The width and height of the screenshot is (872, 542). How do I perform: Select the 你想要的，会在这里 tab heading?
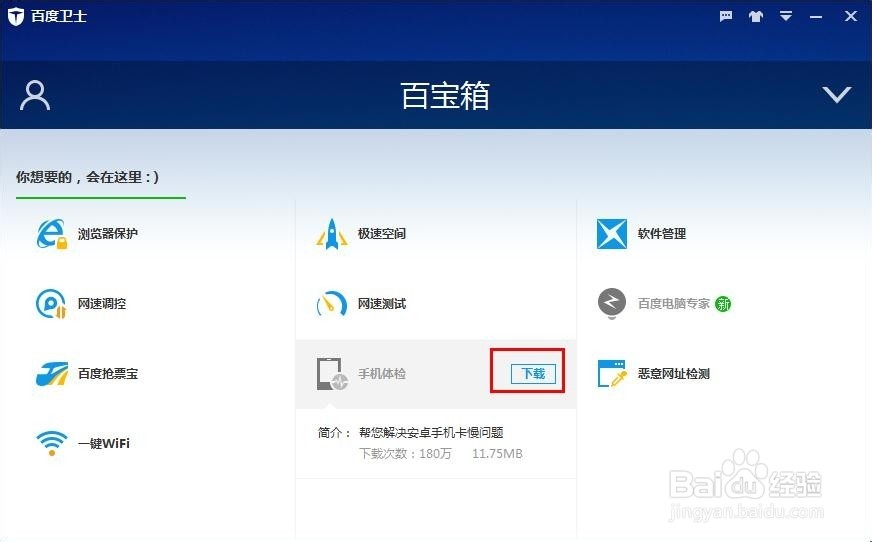pos(87,177)
